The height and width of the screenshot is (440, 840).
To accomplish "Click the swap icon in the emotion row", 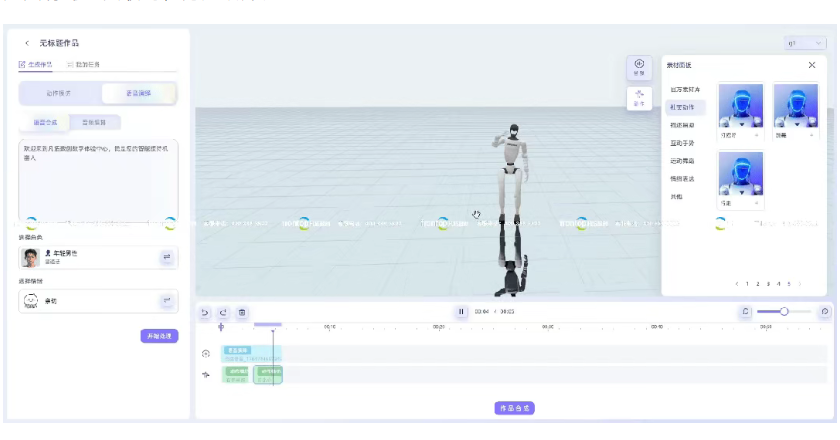I will tap(166, 300).
